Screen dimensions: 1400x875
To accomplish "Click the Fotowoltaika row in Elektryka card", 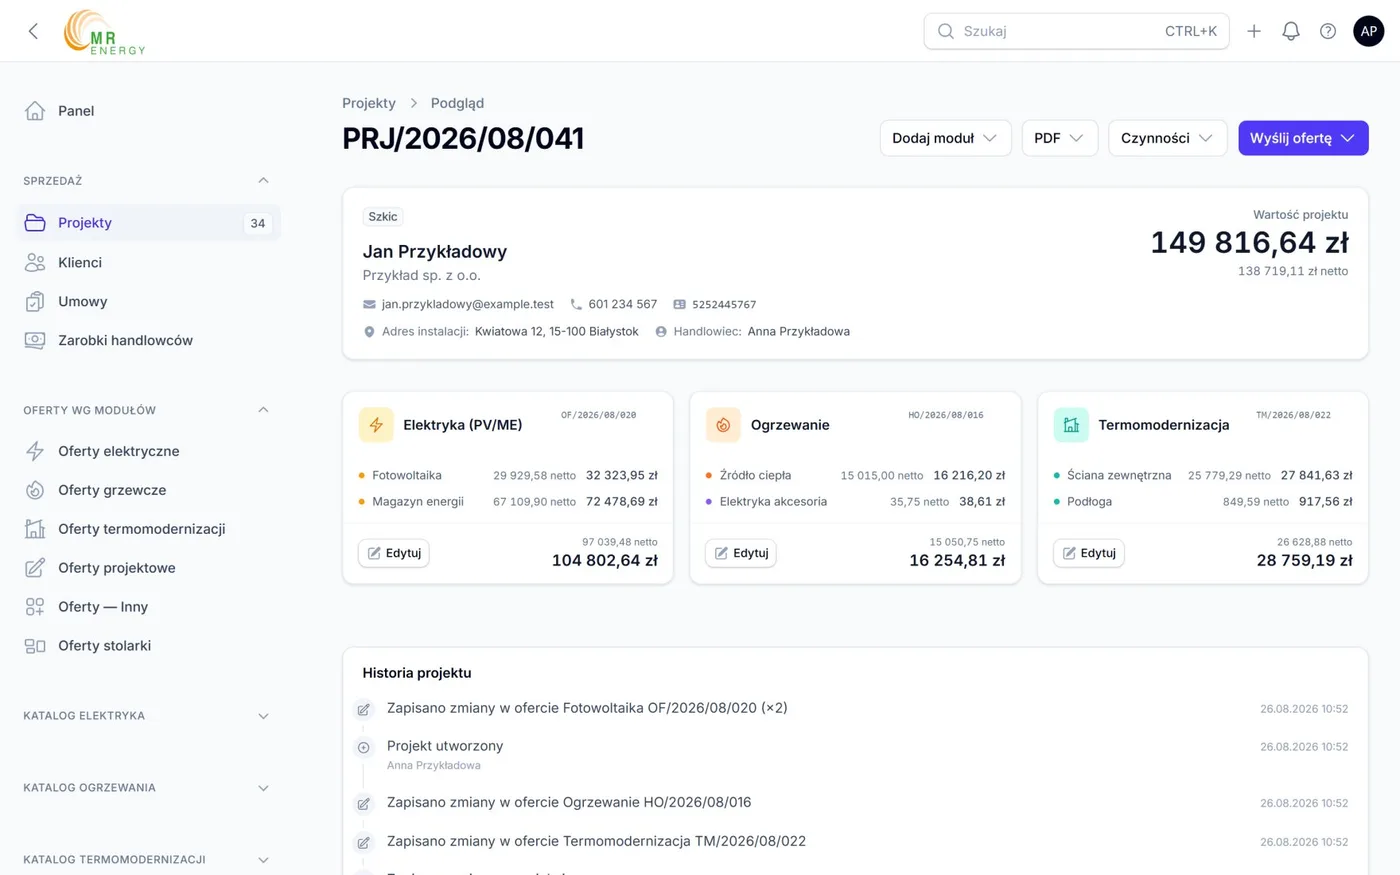I will (508, 476).
